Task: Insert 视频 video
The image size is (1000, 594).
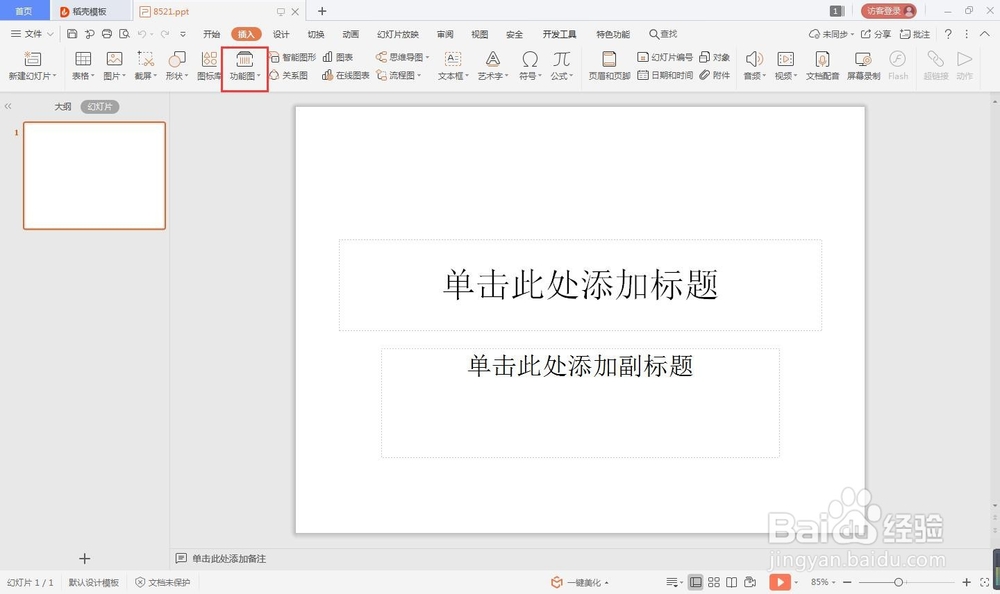Action: [786, 66]
